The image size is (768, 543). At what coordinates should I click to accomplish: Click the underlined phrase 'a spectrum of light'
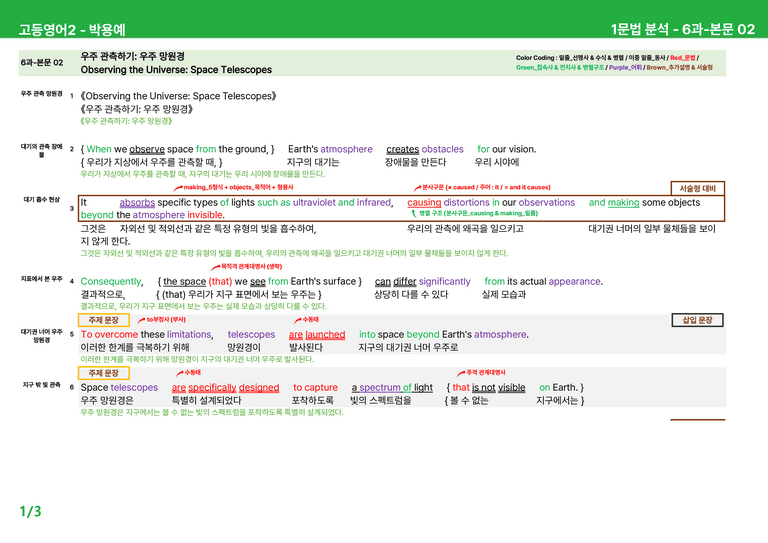tap(392, 388)
